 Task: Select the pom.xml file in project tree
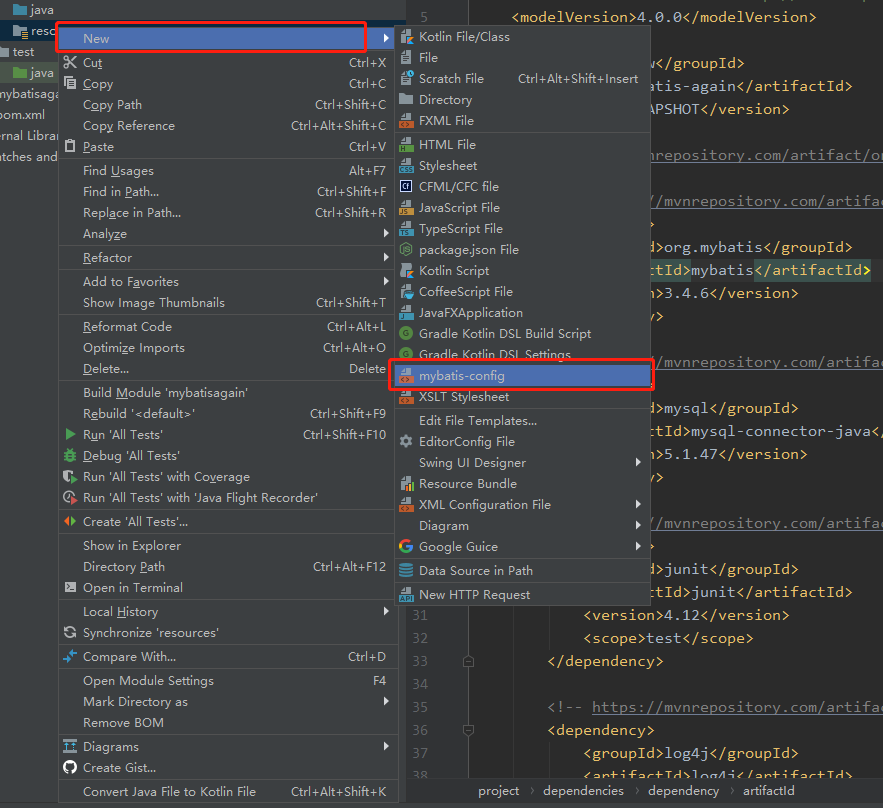(x=23, y=115)
